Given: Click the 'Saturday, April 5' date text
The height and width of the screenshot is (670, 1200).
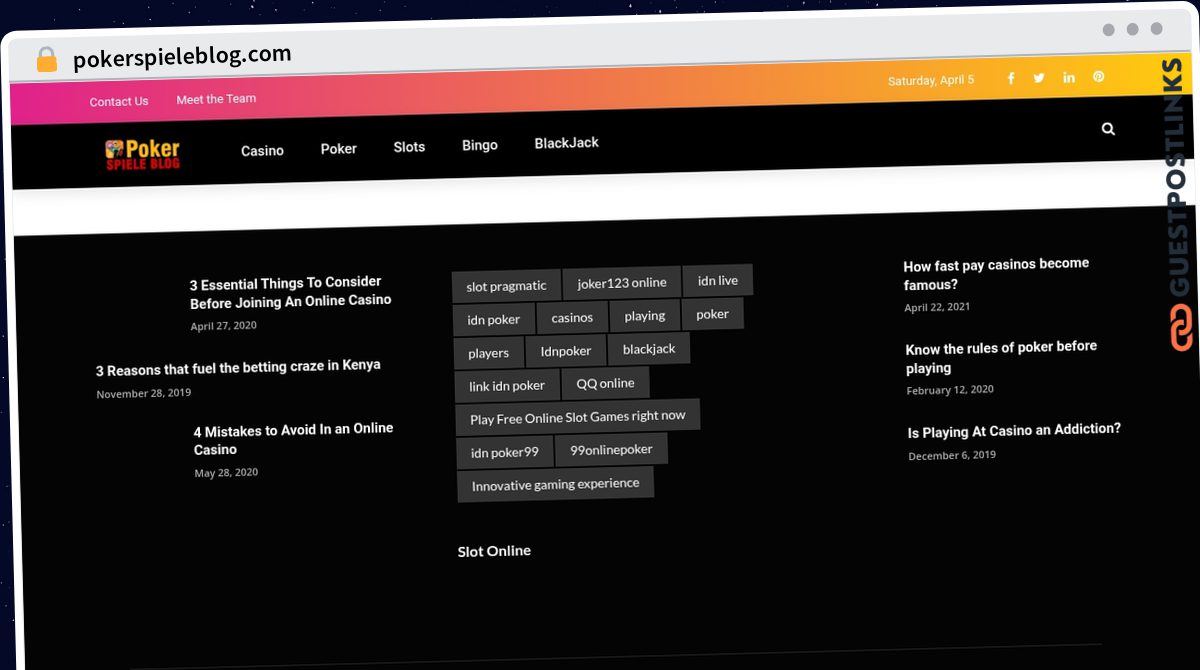Looking at the screenshot, I should coord(931,80).
